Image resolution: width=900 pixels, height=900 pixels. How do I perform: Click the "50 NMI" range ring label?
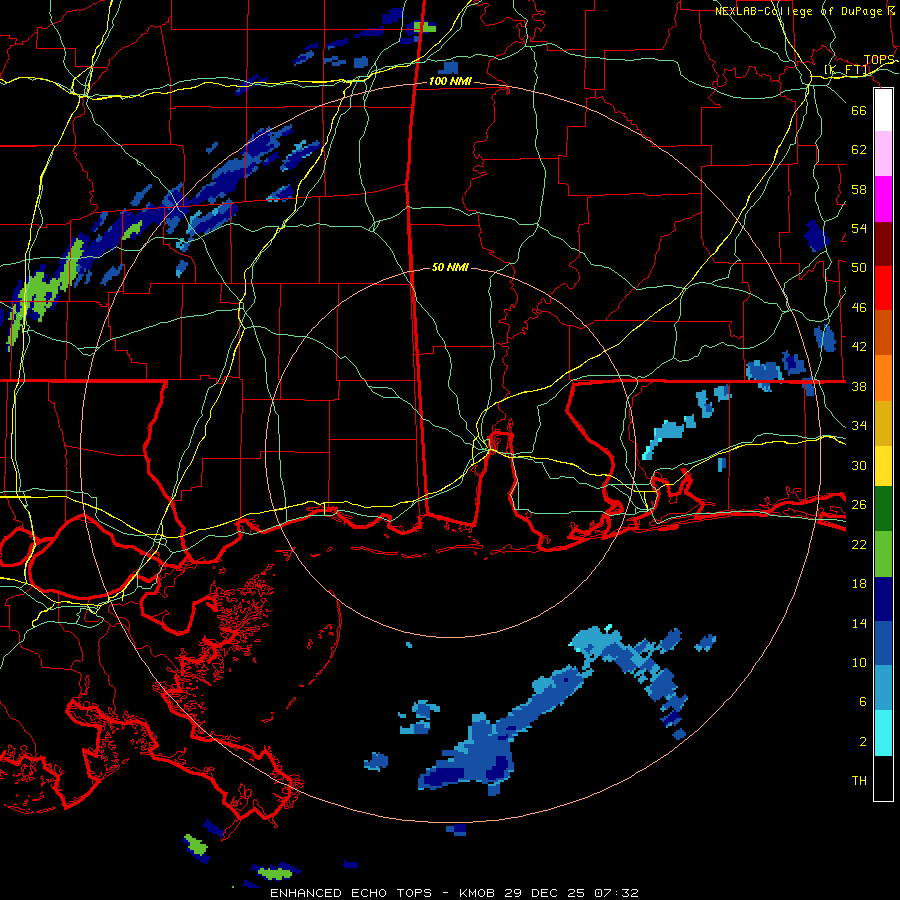pyautogui.click(x=451, y=267)
